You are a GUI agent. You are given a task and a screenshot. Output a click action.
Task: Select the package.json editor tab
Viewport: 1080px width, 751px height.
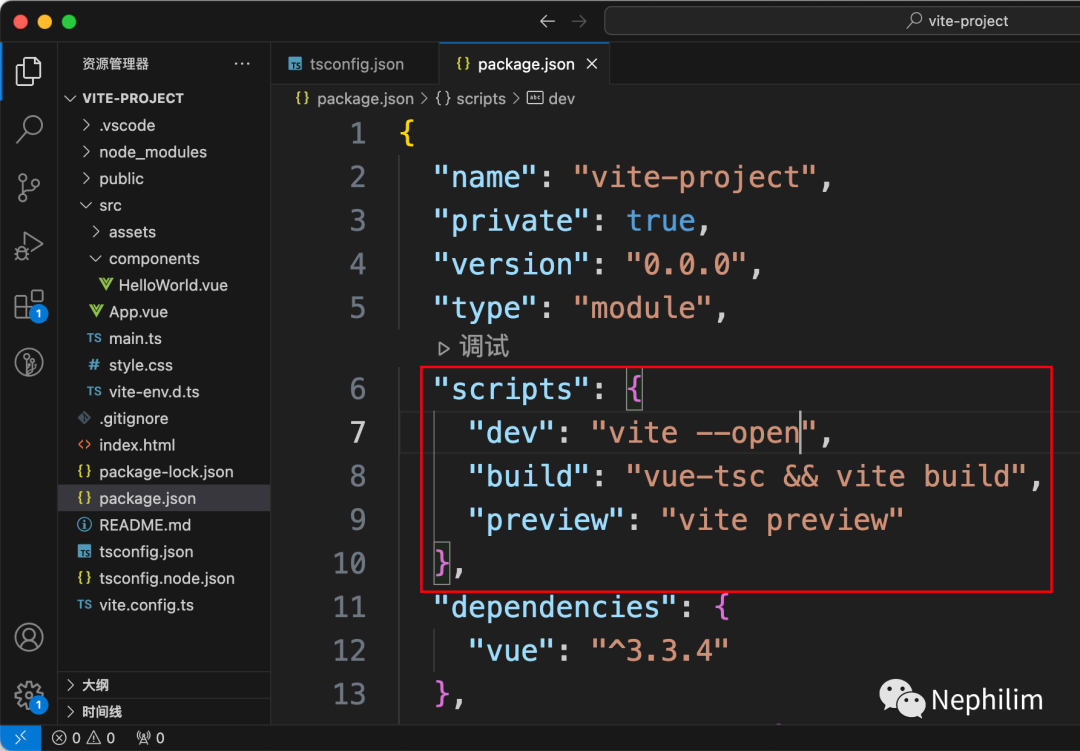(x=526, y=64)
